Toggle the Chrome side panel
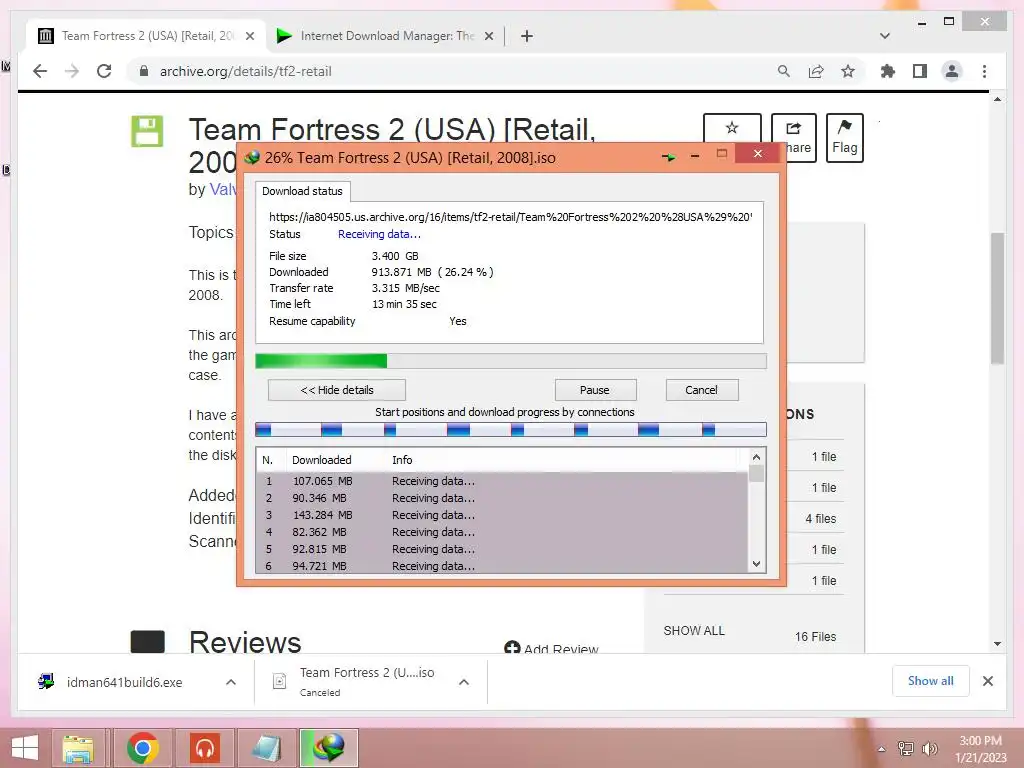Viewport: 1024px width, 768px height. point(920,71)
